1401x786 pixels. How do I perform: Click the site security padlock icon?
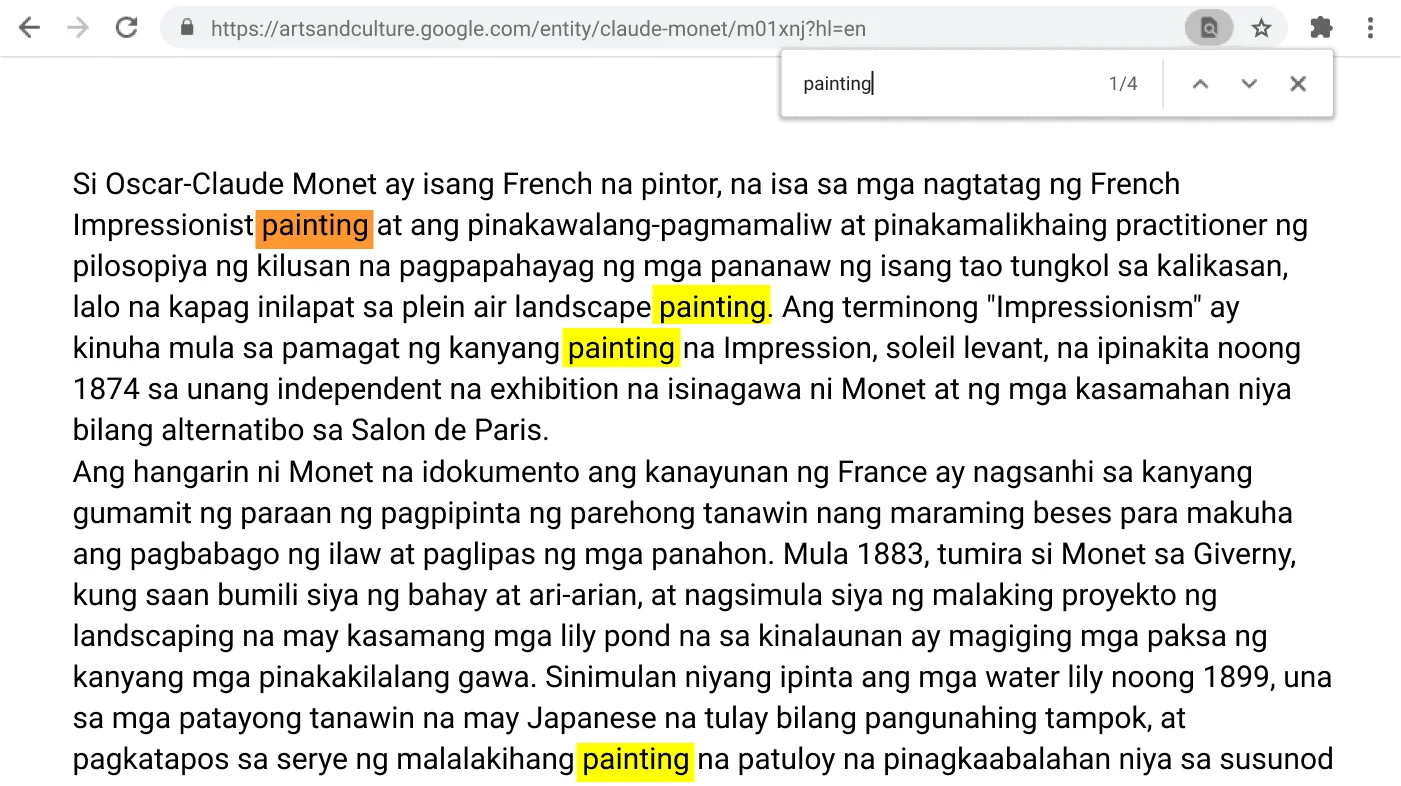pyautogui.click(x=187, y=27)
